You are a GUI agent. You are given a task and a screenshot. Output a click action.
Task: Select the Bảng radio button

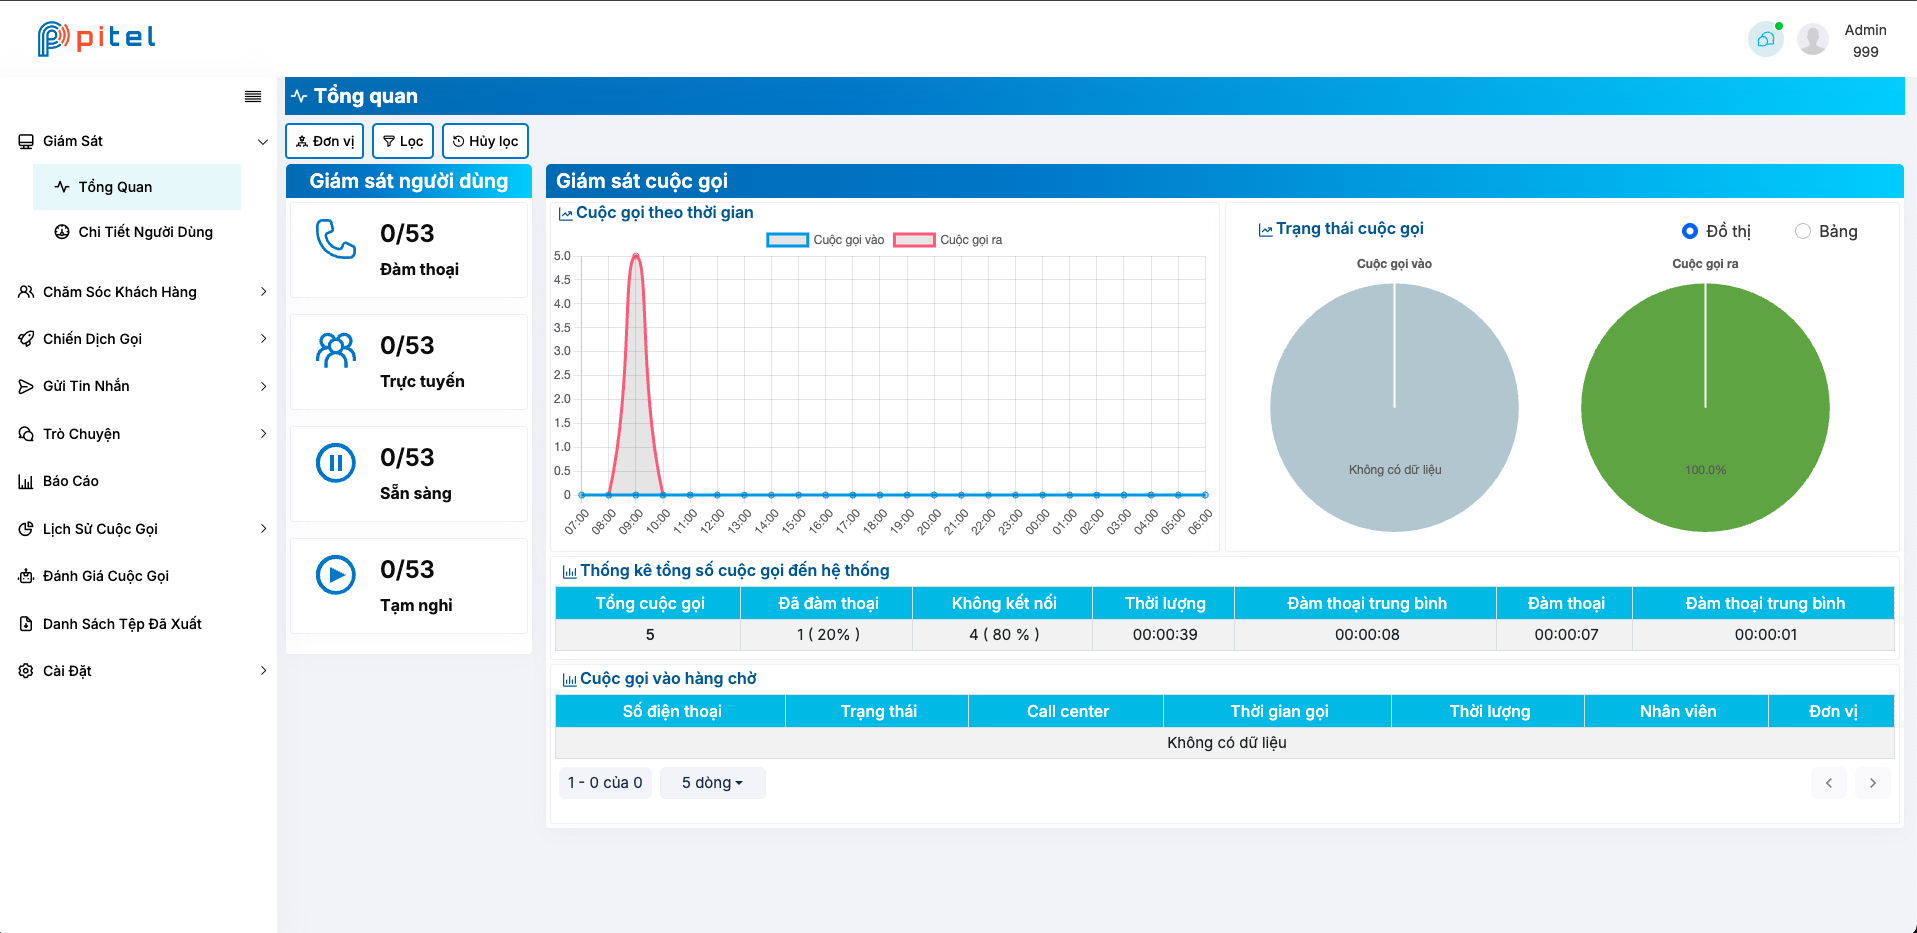click(1803, 231)
